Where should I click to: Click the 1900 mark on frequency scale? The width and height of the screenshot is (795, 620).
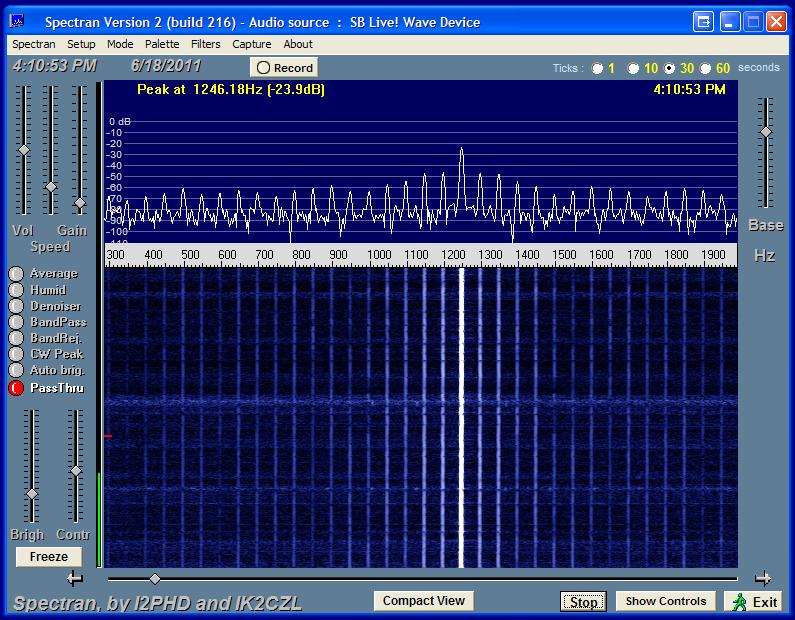click(713, 254)
